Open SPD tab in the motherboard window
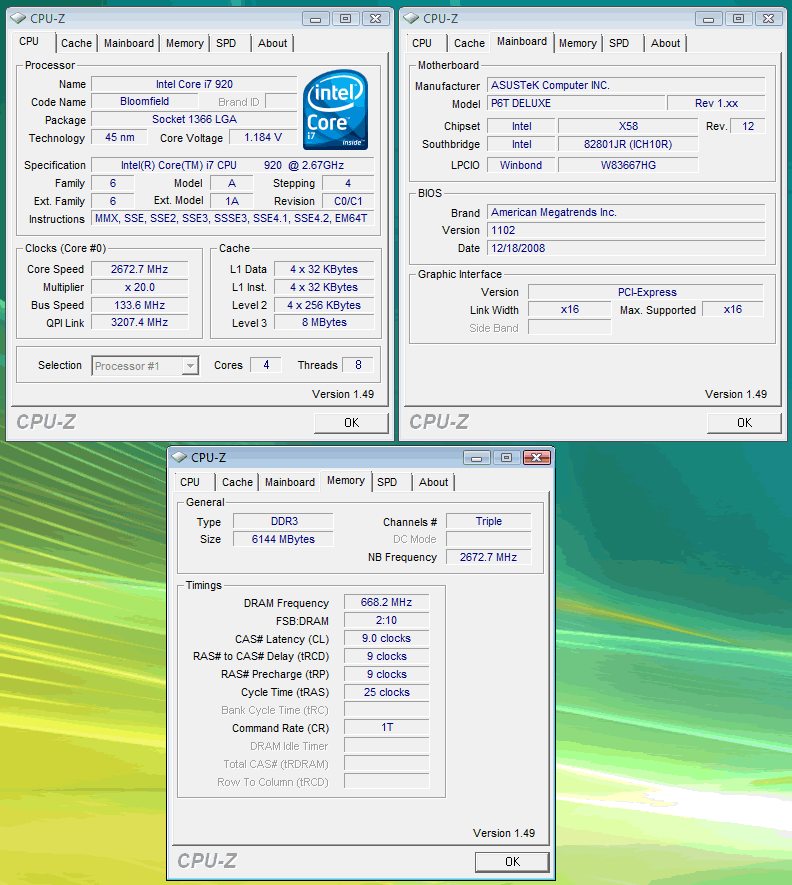Screen dimensions: 792x885 [619, 43]
